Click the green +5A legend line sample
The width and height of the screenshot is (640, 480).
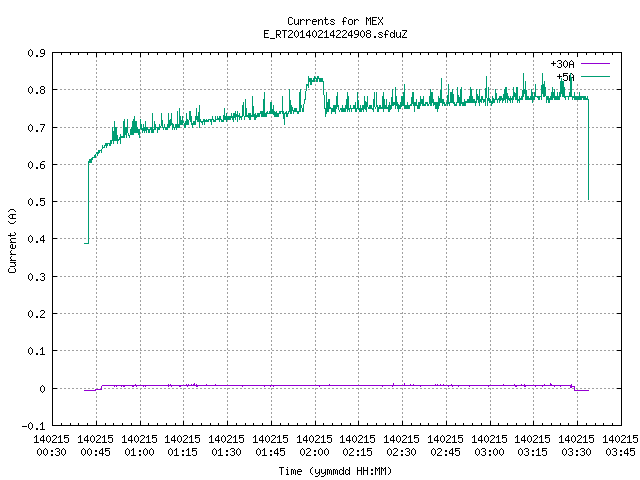click(595, 76)
